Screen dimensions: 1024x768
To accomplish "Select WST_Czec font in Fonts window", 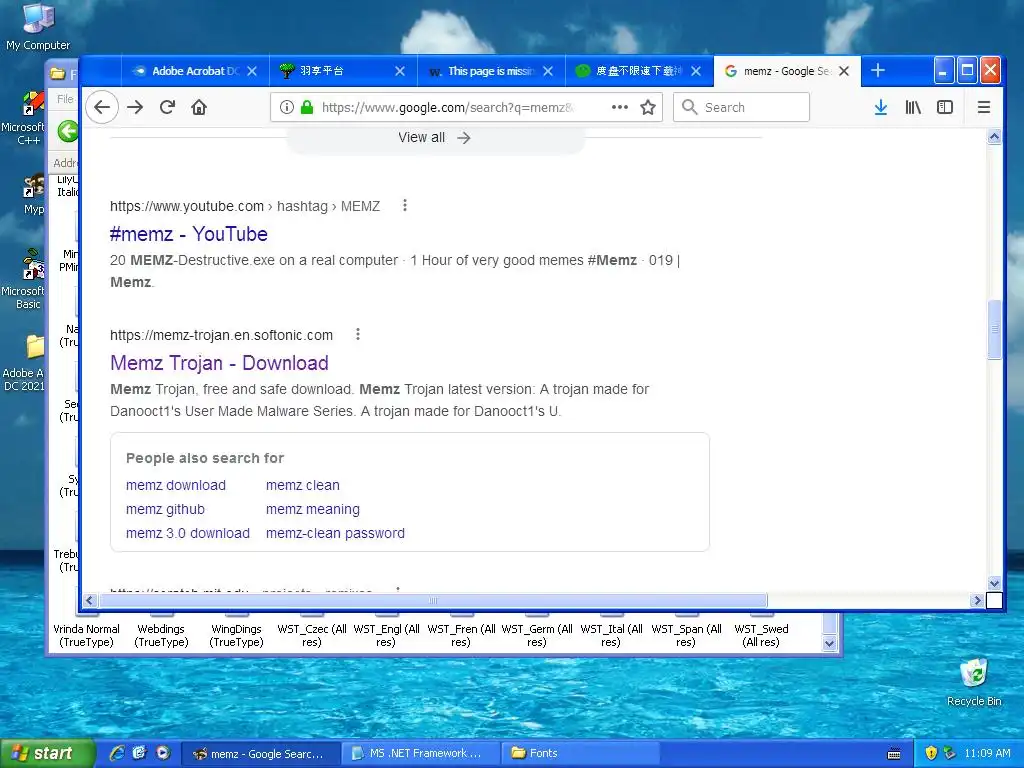I will [312, 635].
